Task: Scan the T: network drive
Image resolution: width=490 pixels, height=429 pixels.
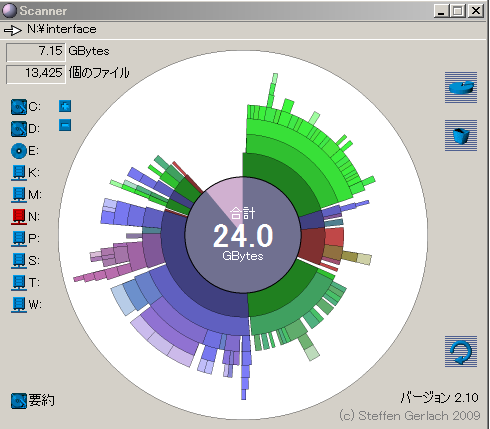Action: [19, 283]
